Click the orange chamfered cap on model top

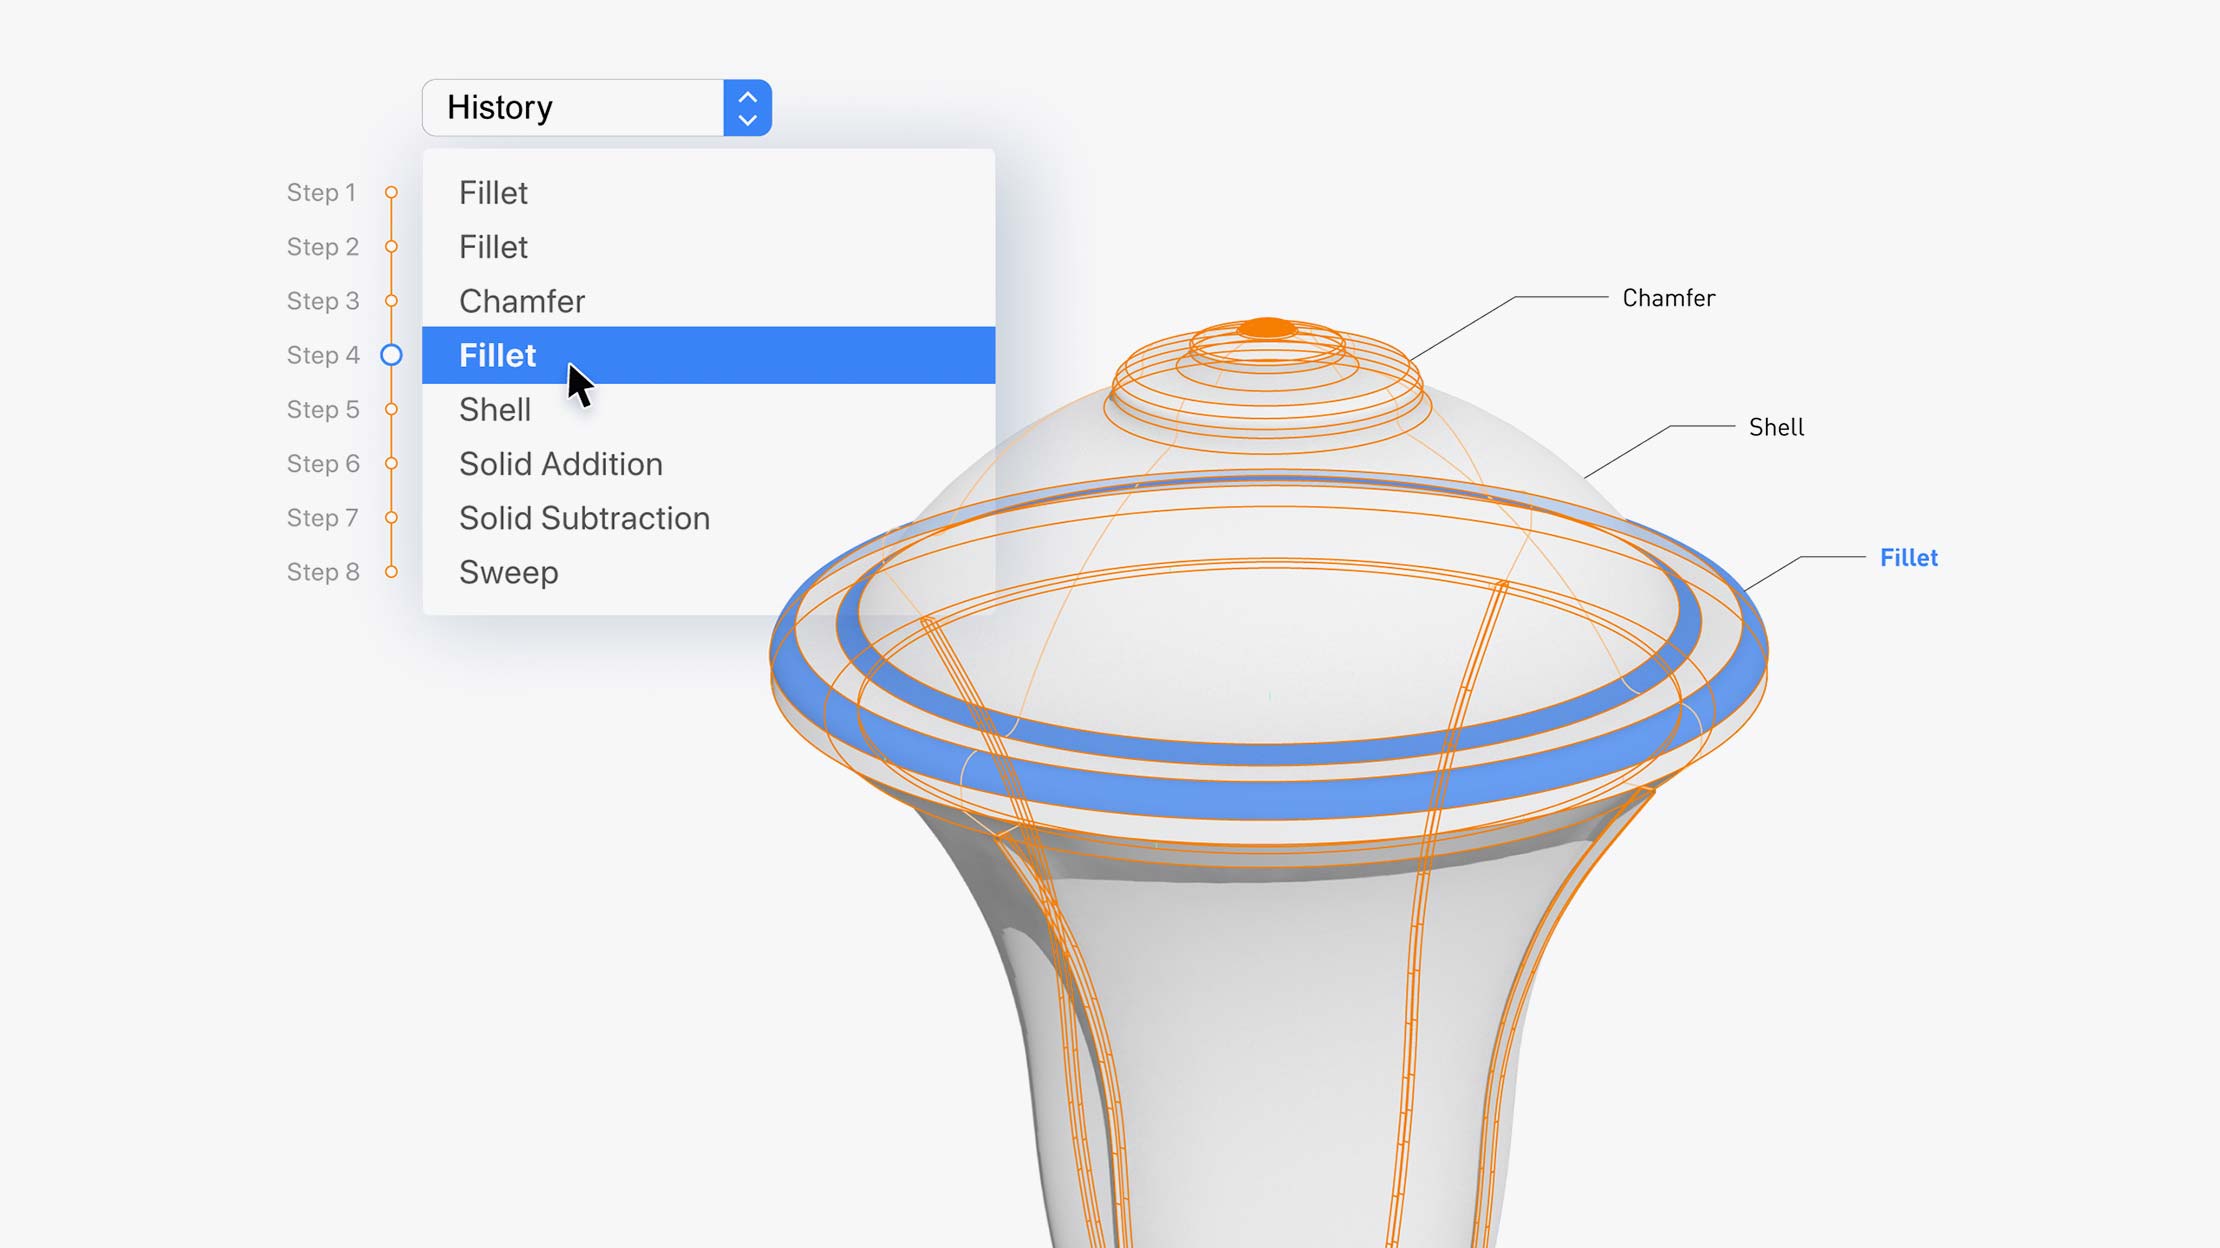click(x=1267, y=328)
